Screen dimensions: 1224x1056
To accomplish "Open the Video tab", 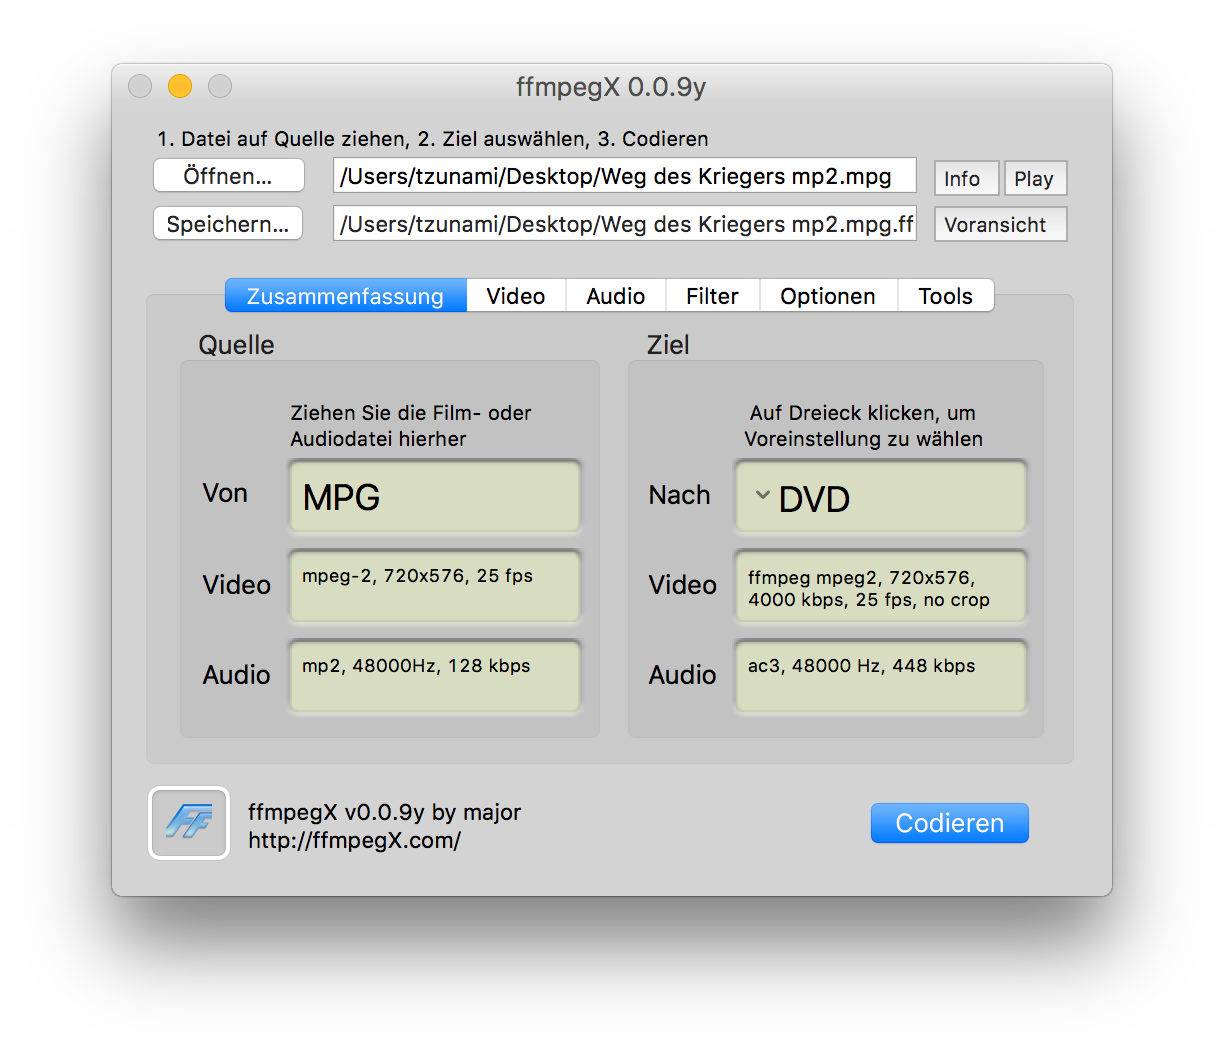I will (516, 296).
